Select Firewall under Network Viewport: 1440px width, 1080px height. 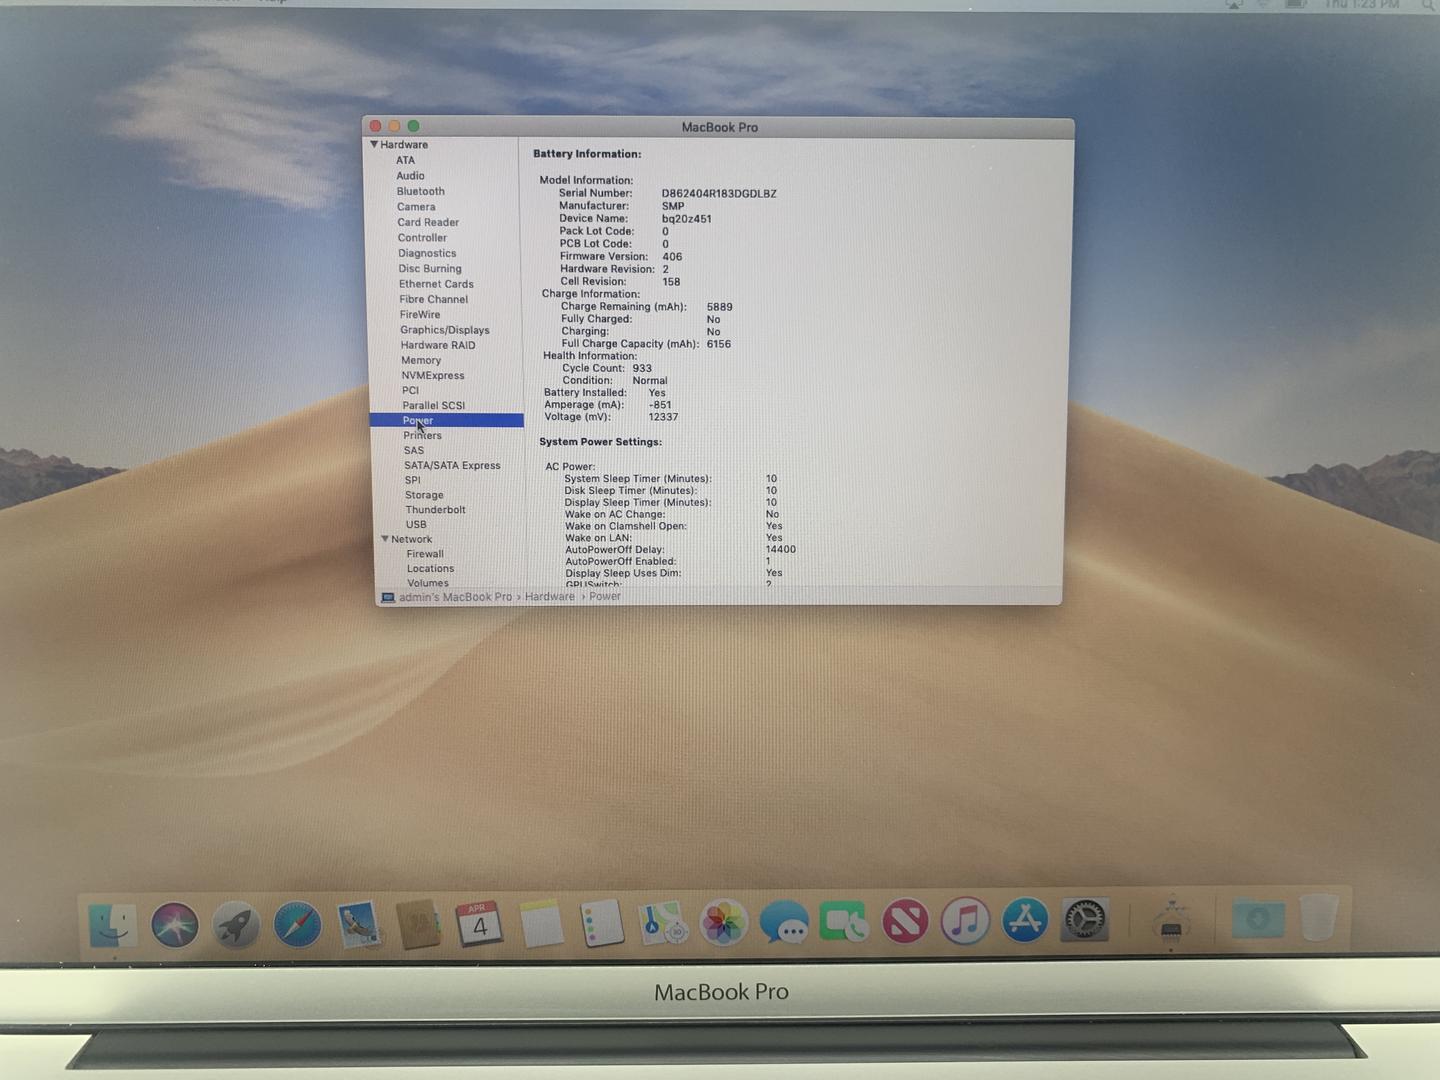[x=425, y=554]
